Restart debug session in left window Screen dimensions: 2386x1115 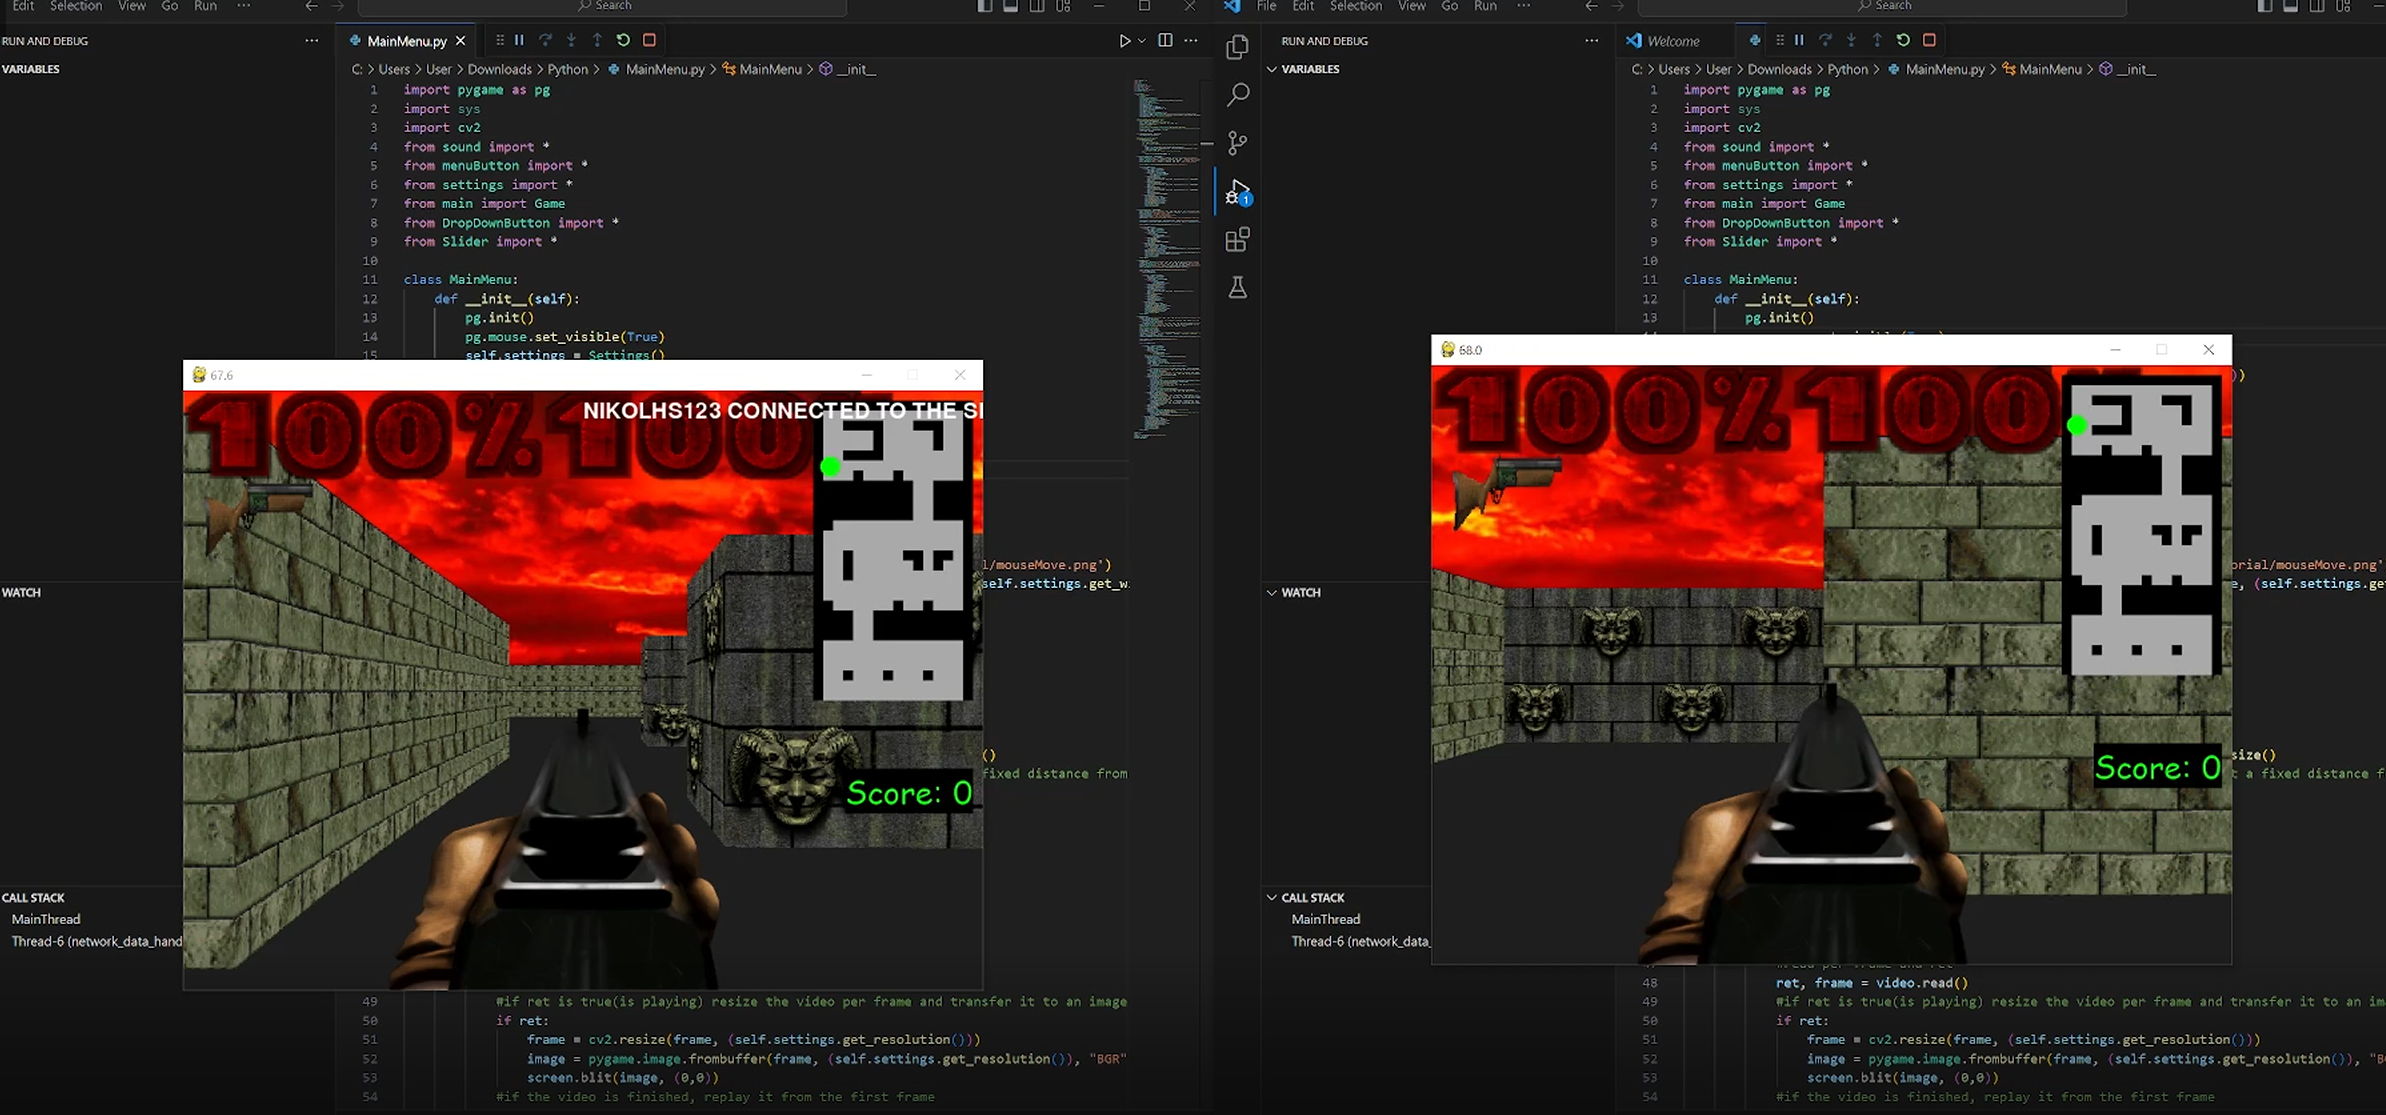pos(623,40)
